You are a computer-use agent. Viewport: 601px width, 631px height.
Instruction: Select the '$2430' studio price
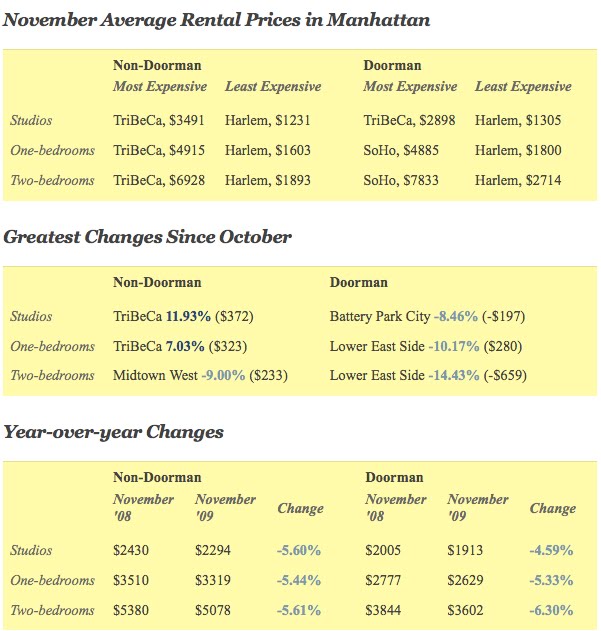coord(133,551)
